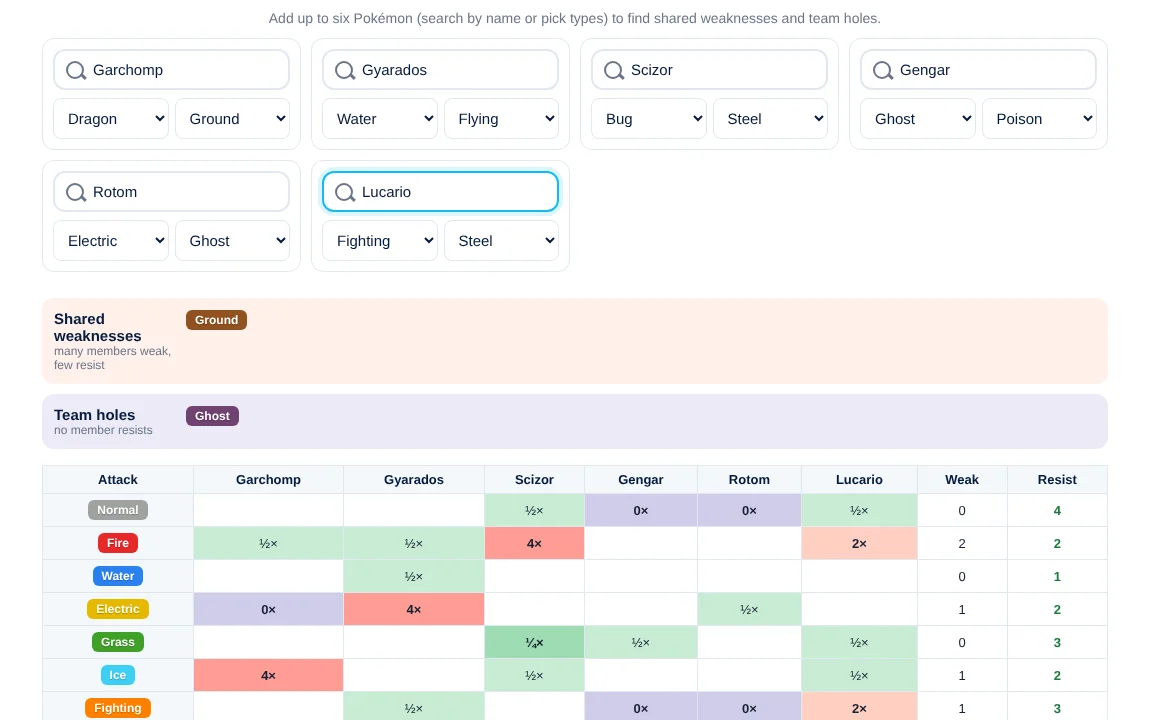Open Scizor's Steel type dropdown
This screenshot has width=1150, height=720.
click(770, 119)
